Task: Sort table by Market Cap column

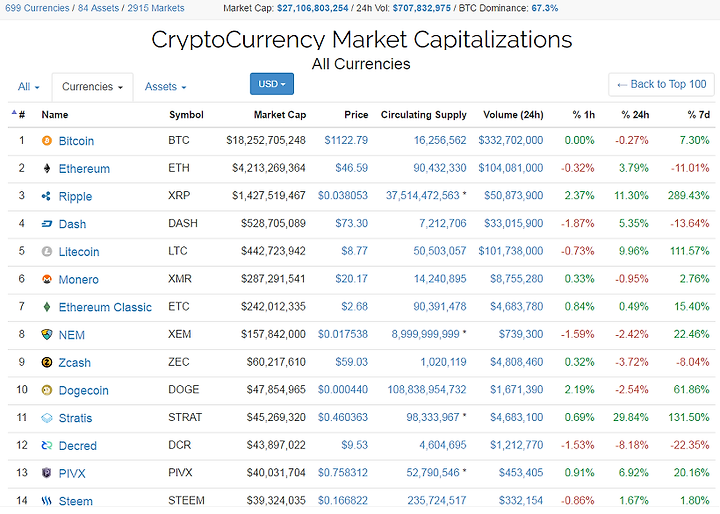Action: click(x=280, y=114)
